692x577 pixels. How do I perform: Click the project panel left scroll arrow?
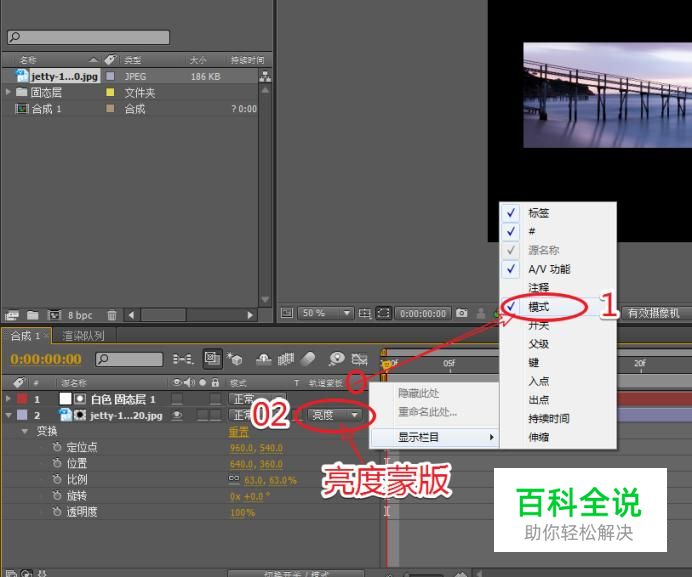click(x=131, y=315)
